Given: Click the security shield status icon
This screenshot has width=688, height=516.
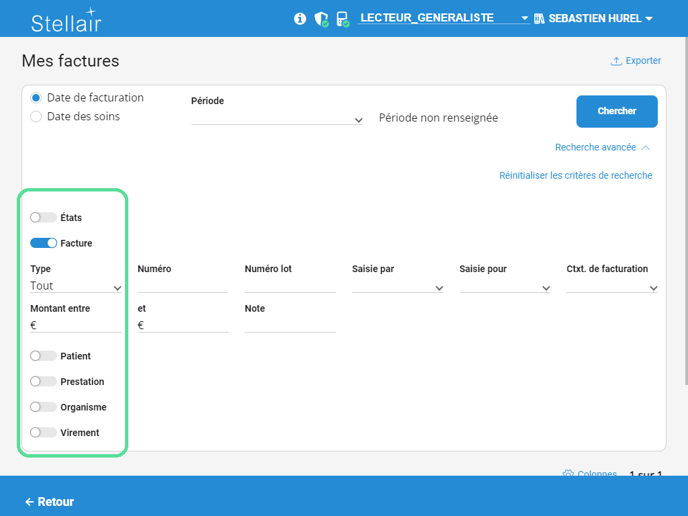Looking at the screenshot, I should (321, 19).
